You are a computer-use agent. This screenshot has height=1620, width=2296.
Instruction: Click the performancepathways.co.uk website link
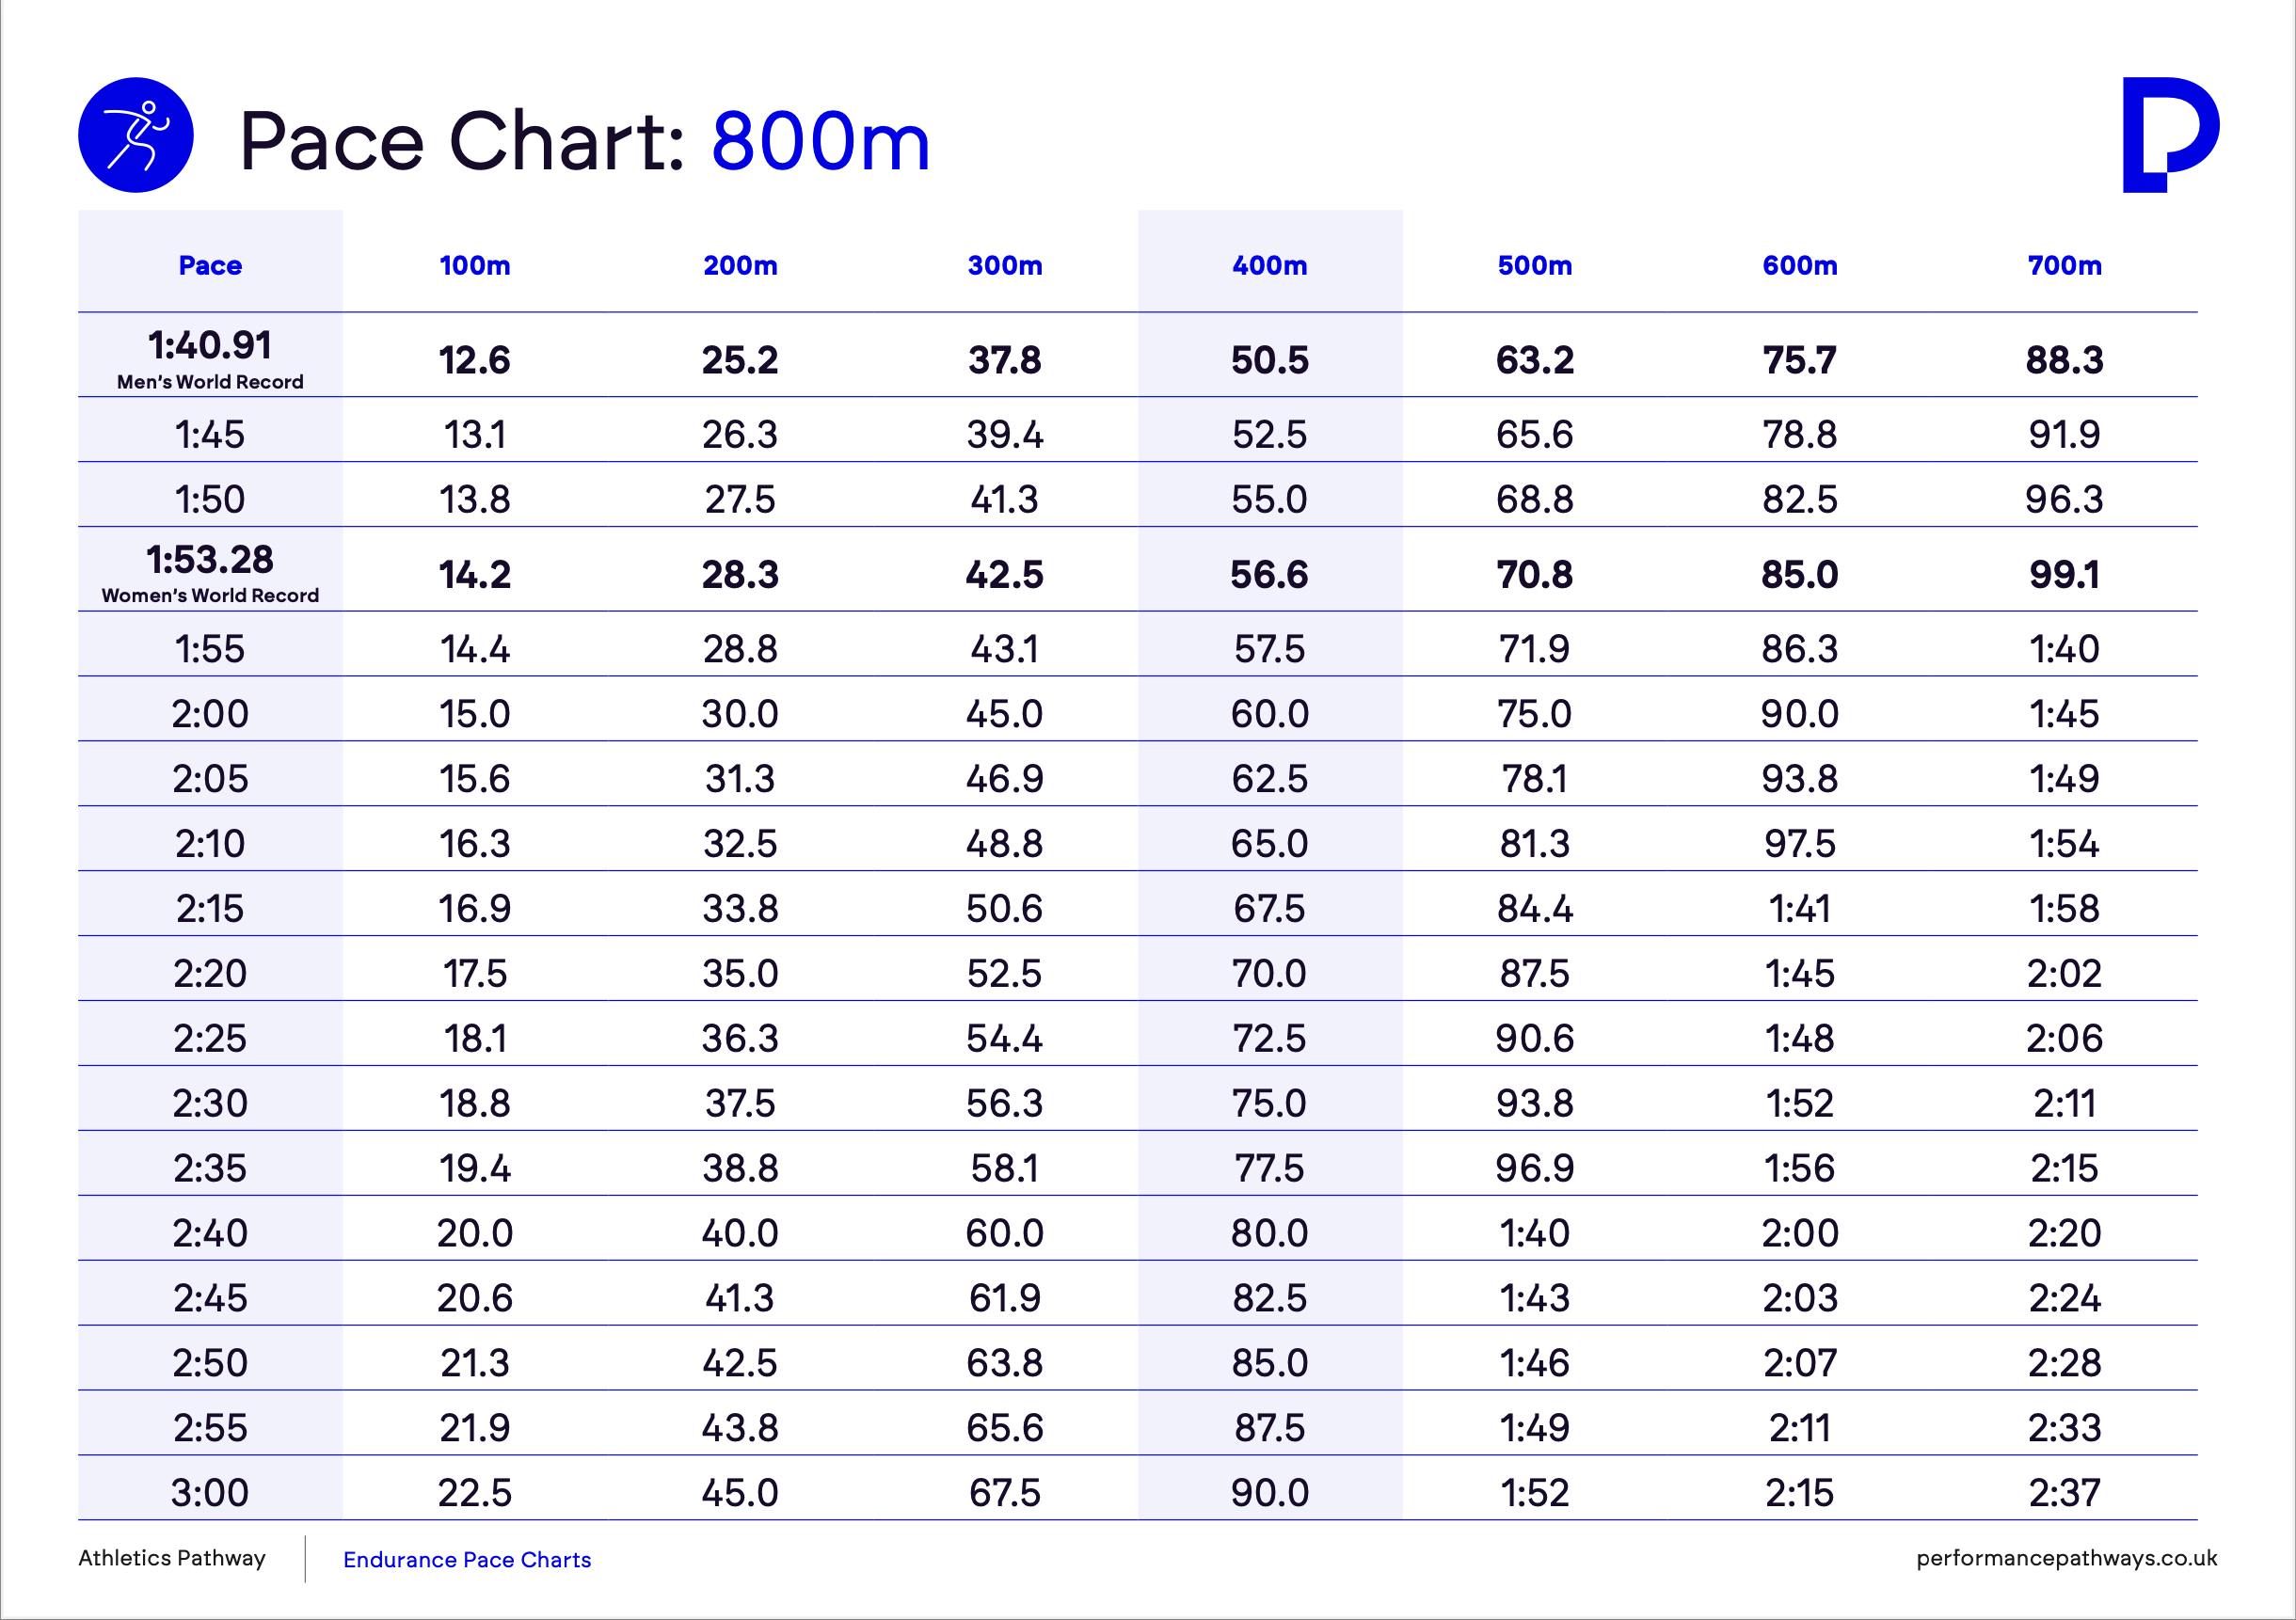2067,1559
